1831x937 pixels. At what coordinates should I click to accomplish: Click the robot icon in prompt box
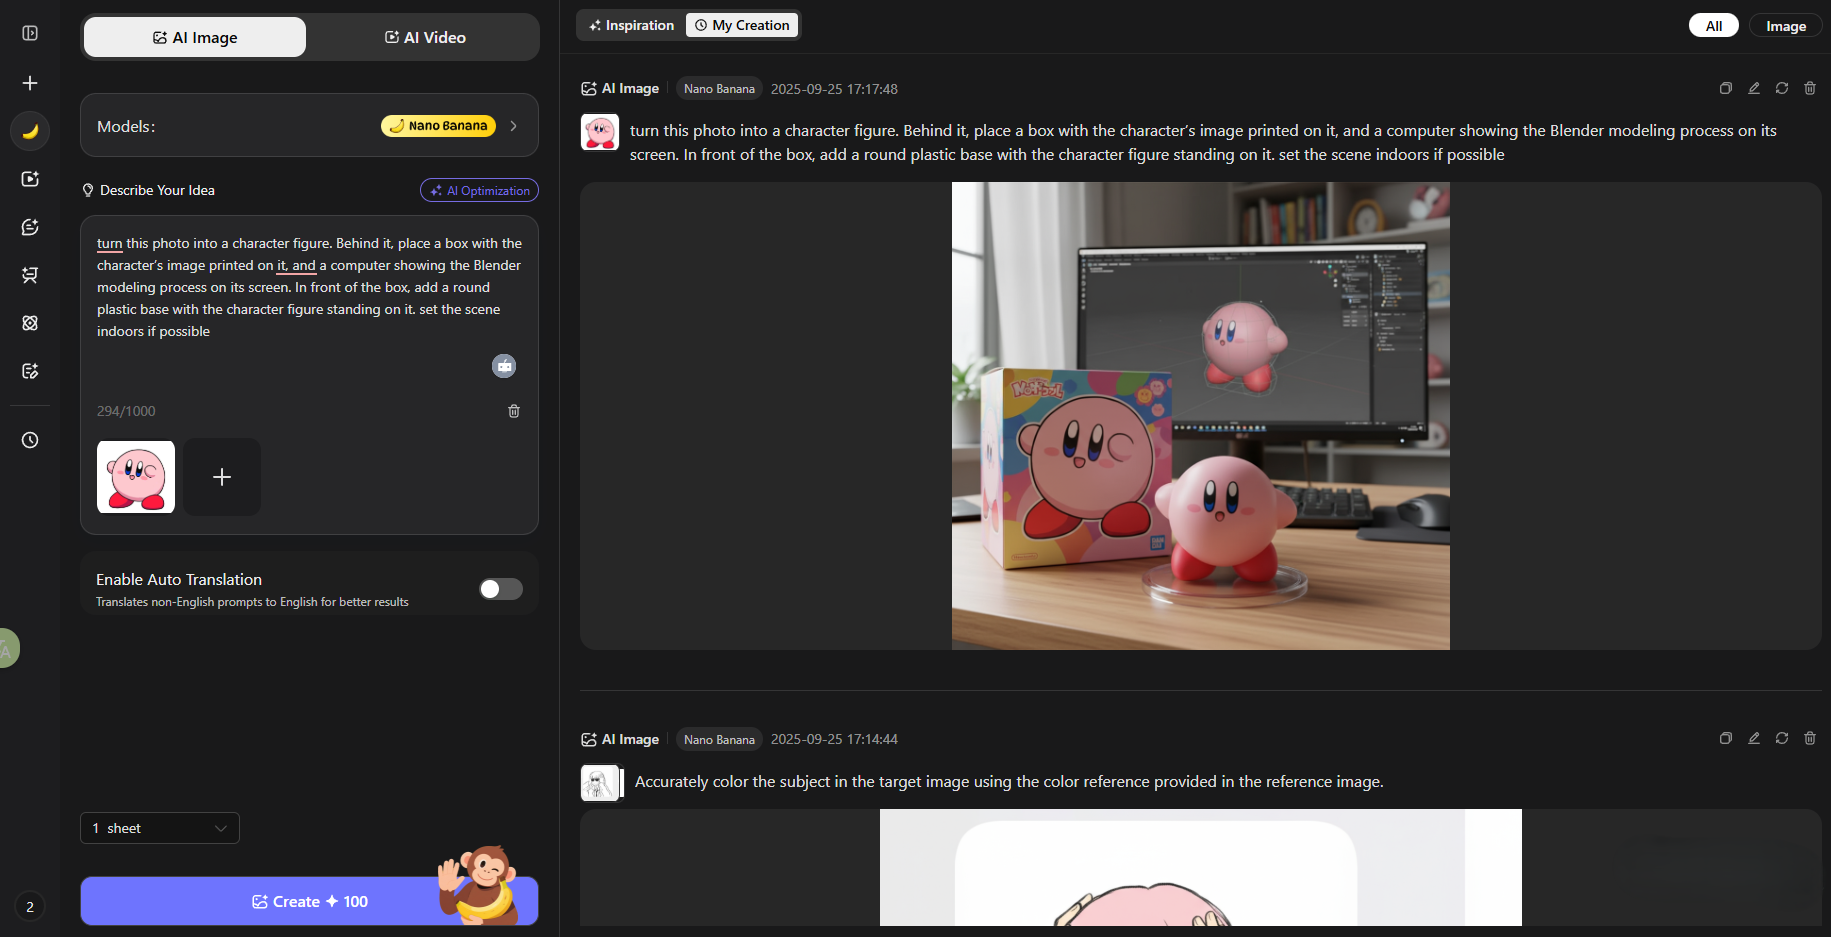pyautogui.click(x=504, y=366)
